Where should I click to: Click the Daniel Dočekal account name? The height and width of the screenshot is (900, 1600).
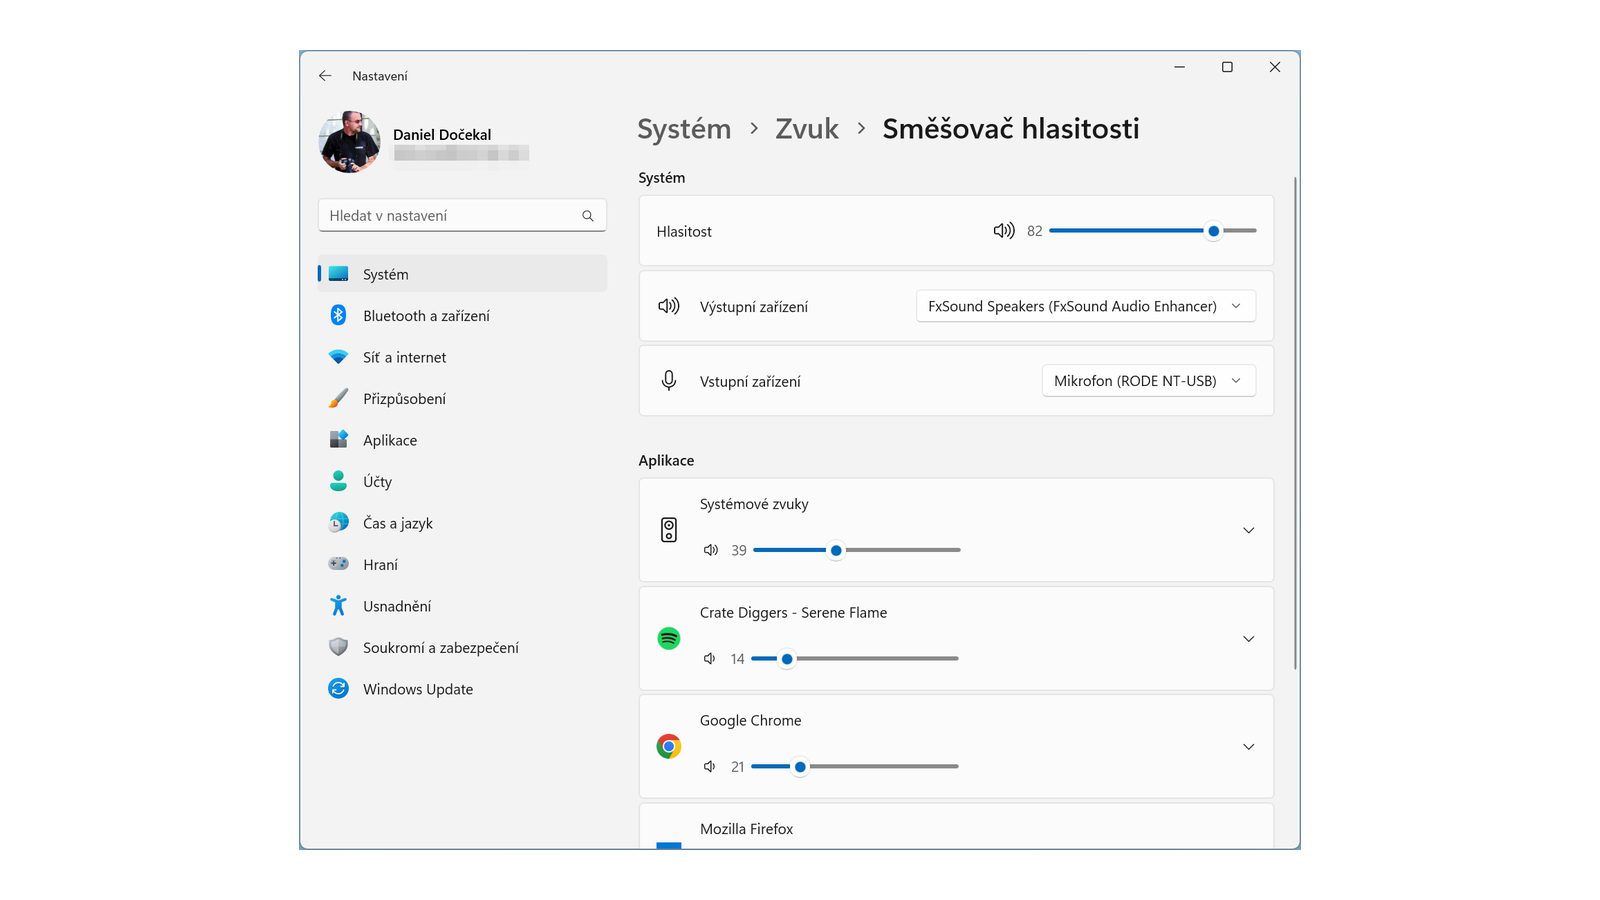pyautogui.click(x=442, y=135)
